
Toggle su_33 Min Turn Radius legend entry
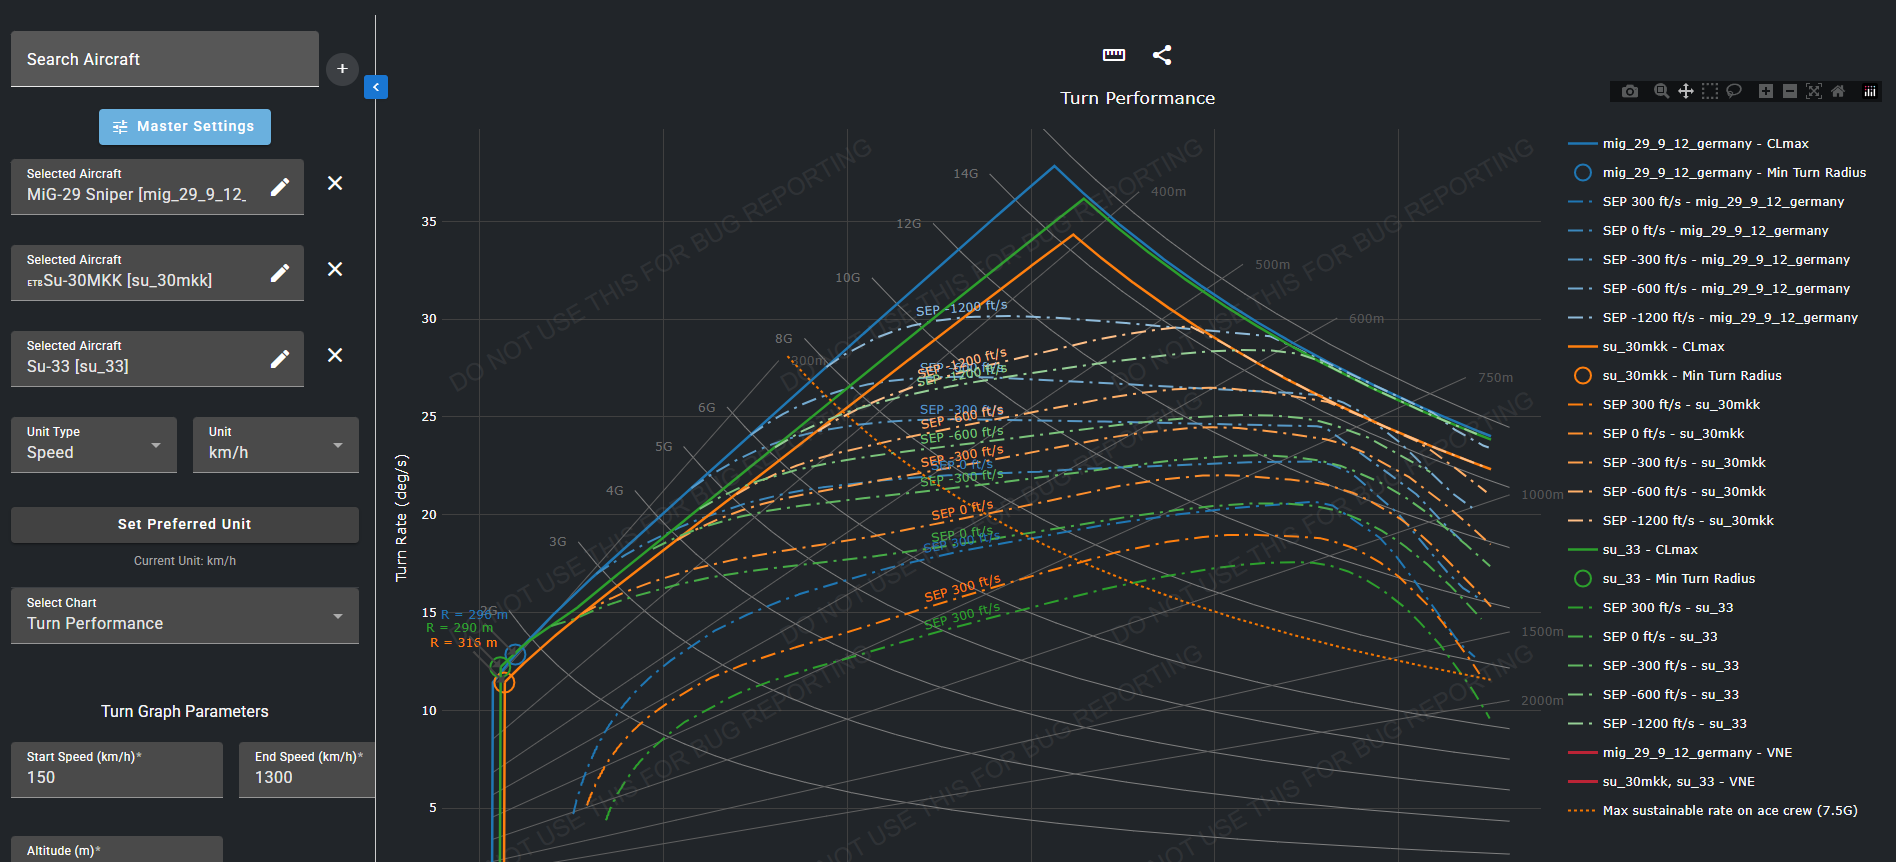pos(1662,579)
